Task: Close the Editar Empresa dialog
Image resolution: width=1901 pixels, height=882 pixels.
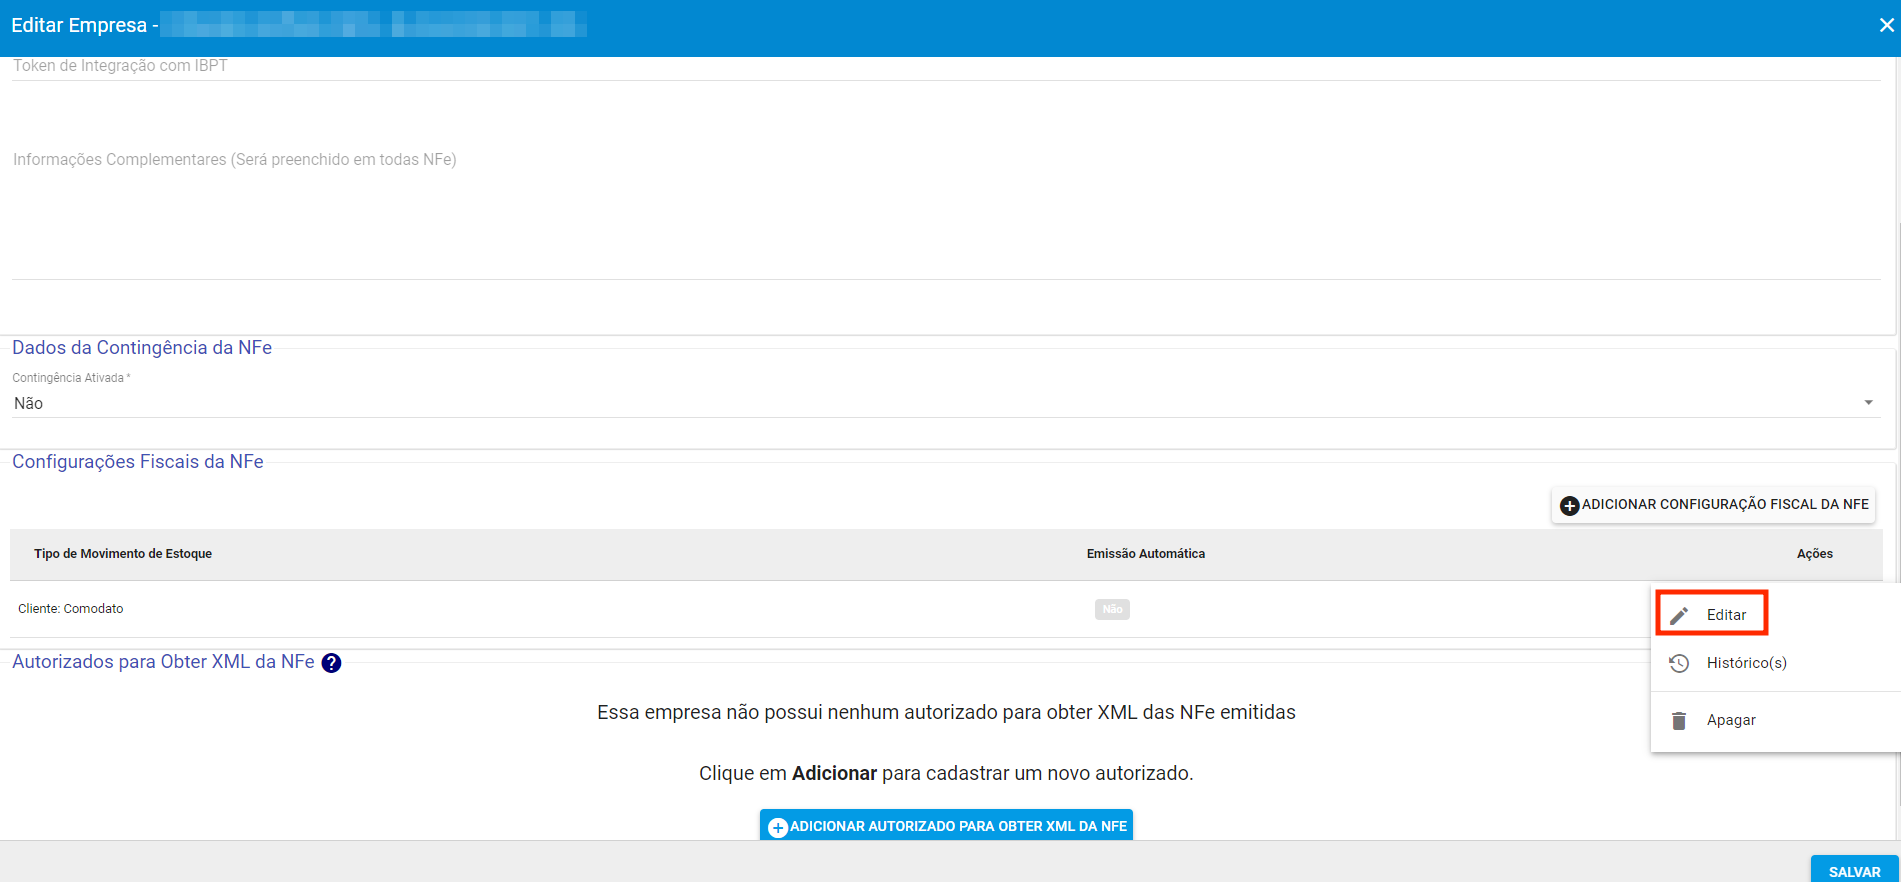Action: (x=1886, y=25)
